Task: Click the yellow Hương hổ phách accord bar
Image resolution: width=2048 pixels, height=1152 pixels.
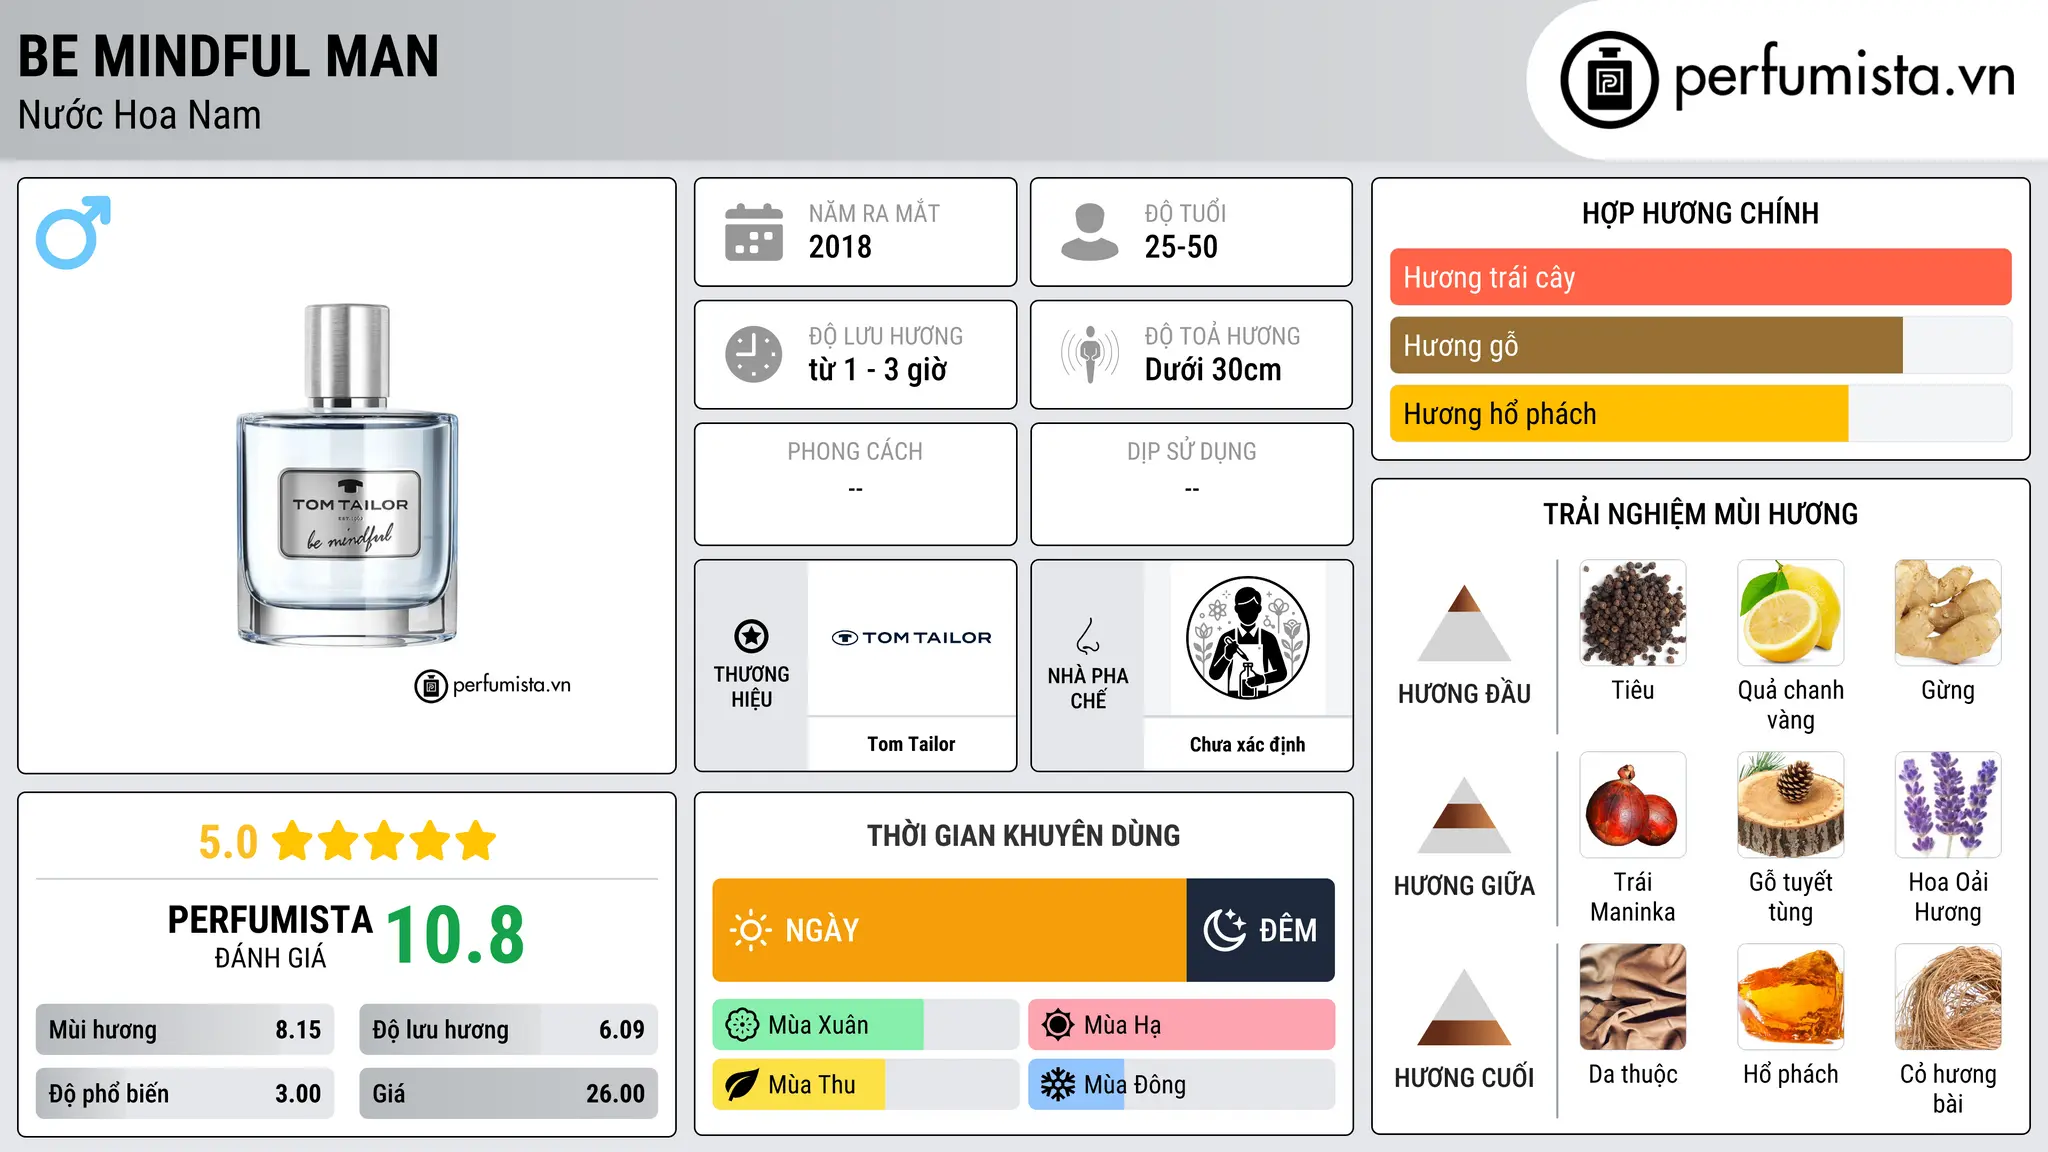Action: (x=1619, y=413)
